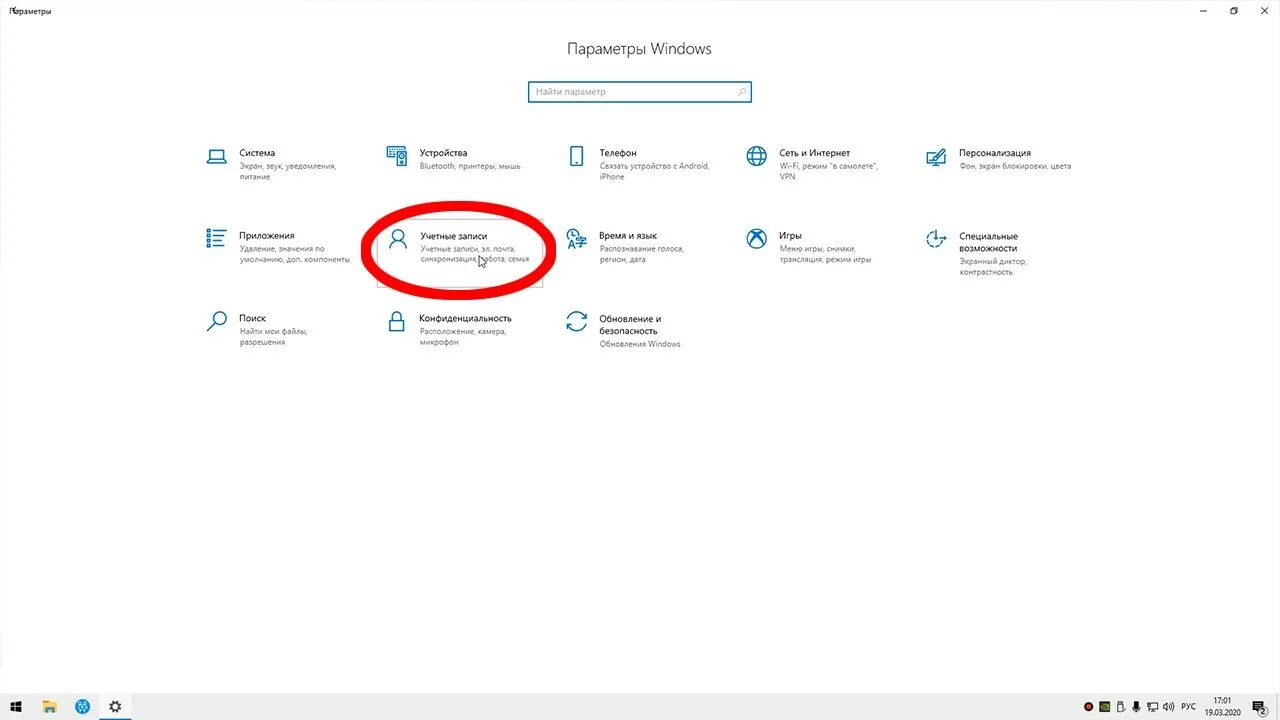The width and height of the screenshot is (1280, 720).
Task: Open the blue round taskbar app
Action: pyautogui.click(x=82, y=707)
